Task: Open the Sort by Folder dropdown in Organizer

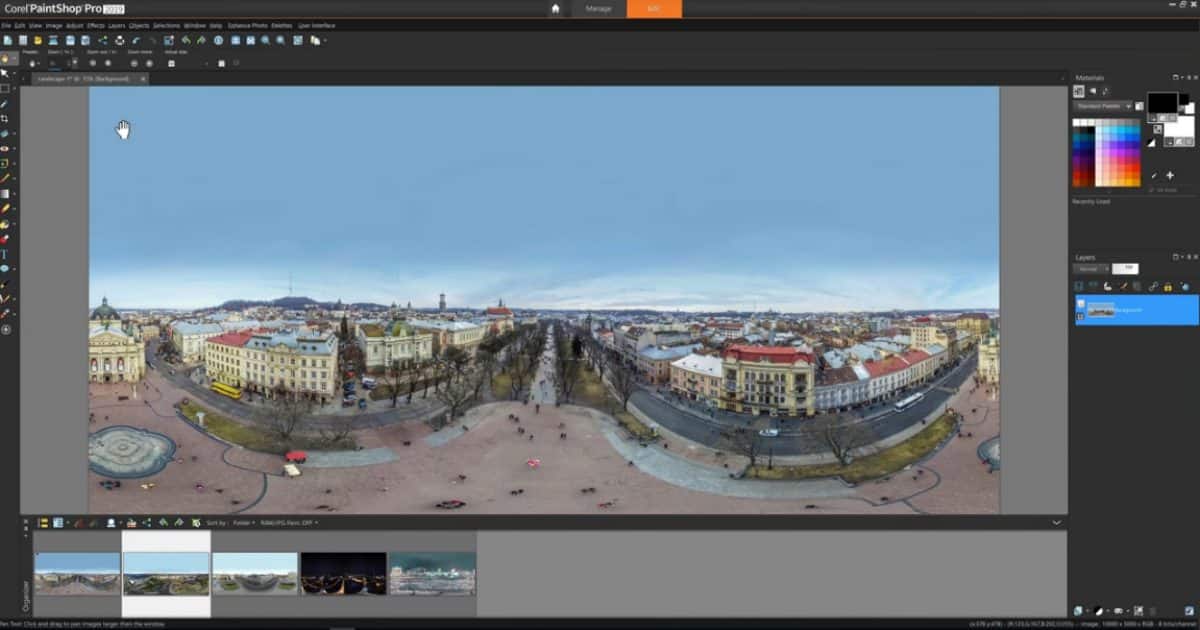Action: pyautogui.click(x=252, y=522)
